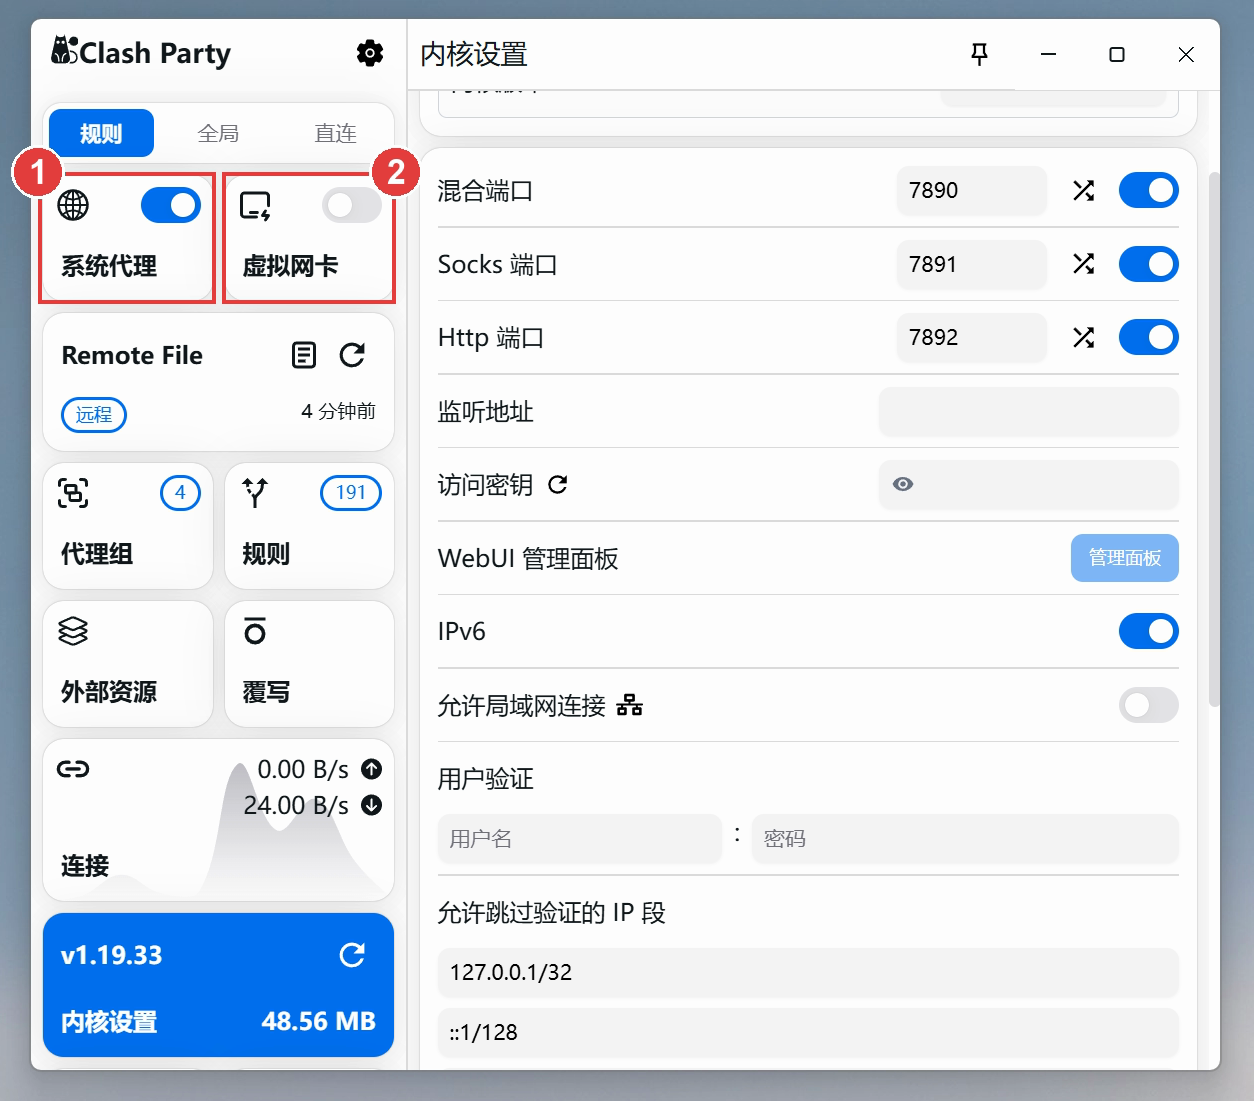Viewport: 1254px width, 1101px height.
Task: Open the 覆写 card
Action: pyautogui.click(x=310, y=664)
